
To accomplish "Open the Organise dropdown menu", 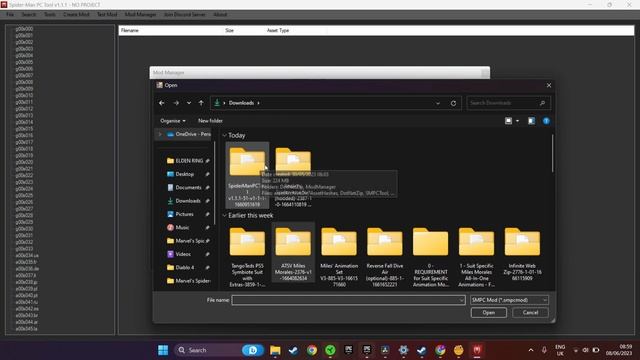I will point(173,121).
